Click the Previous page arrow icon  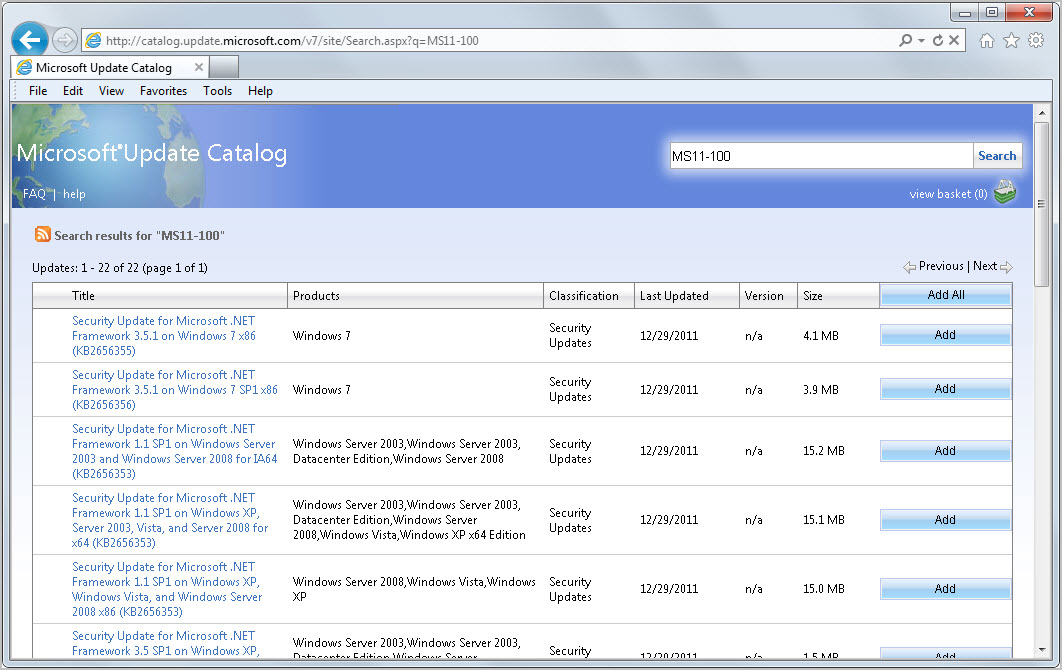909,267
